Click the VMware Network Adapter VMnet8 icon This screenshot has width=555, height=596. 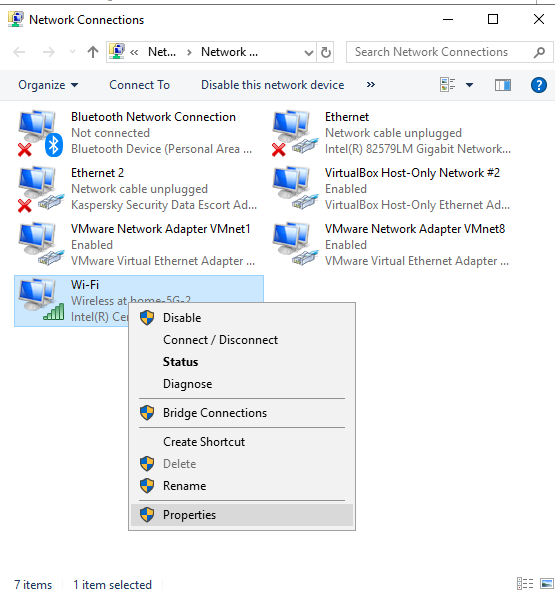click(295, 245)
